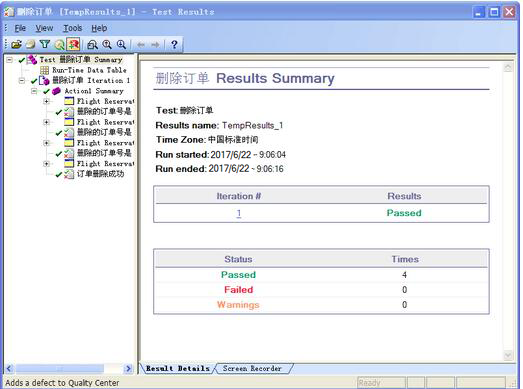Screen dimensions: 523x389
Task: Click the 删除订单 Iteration 1 document icon
Action: (44, 80)
